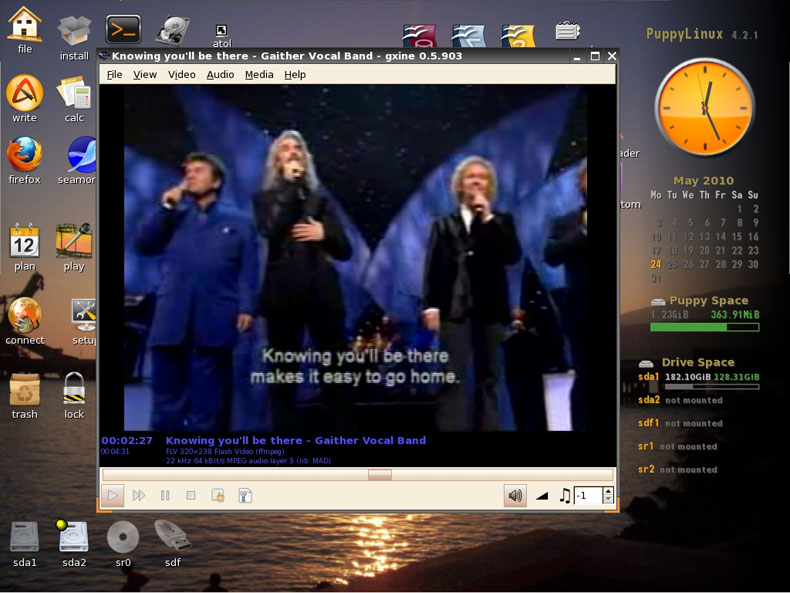The width and height of the screenshot is (790, 593).
Task: Open the Audio menu
Action: (x=220, y=75)
